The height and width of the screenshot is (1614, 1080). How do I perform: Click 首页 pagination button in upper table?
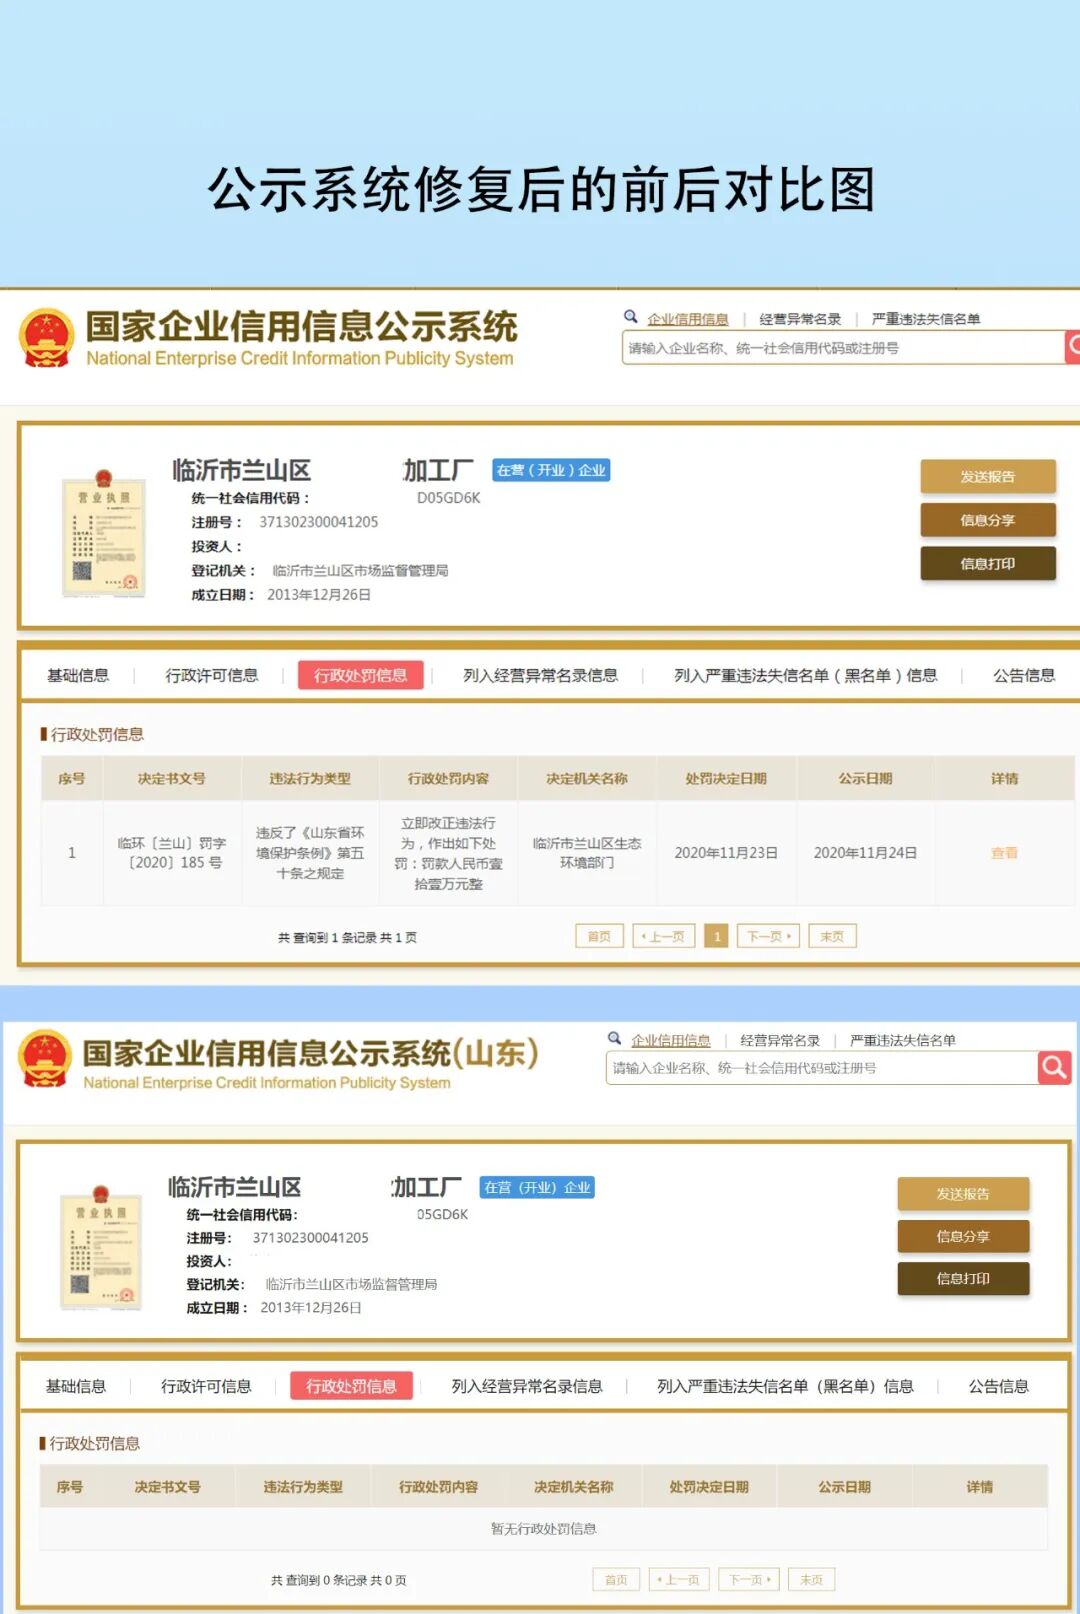(x=599, y=937)
